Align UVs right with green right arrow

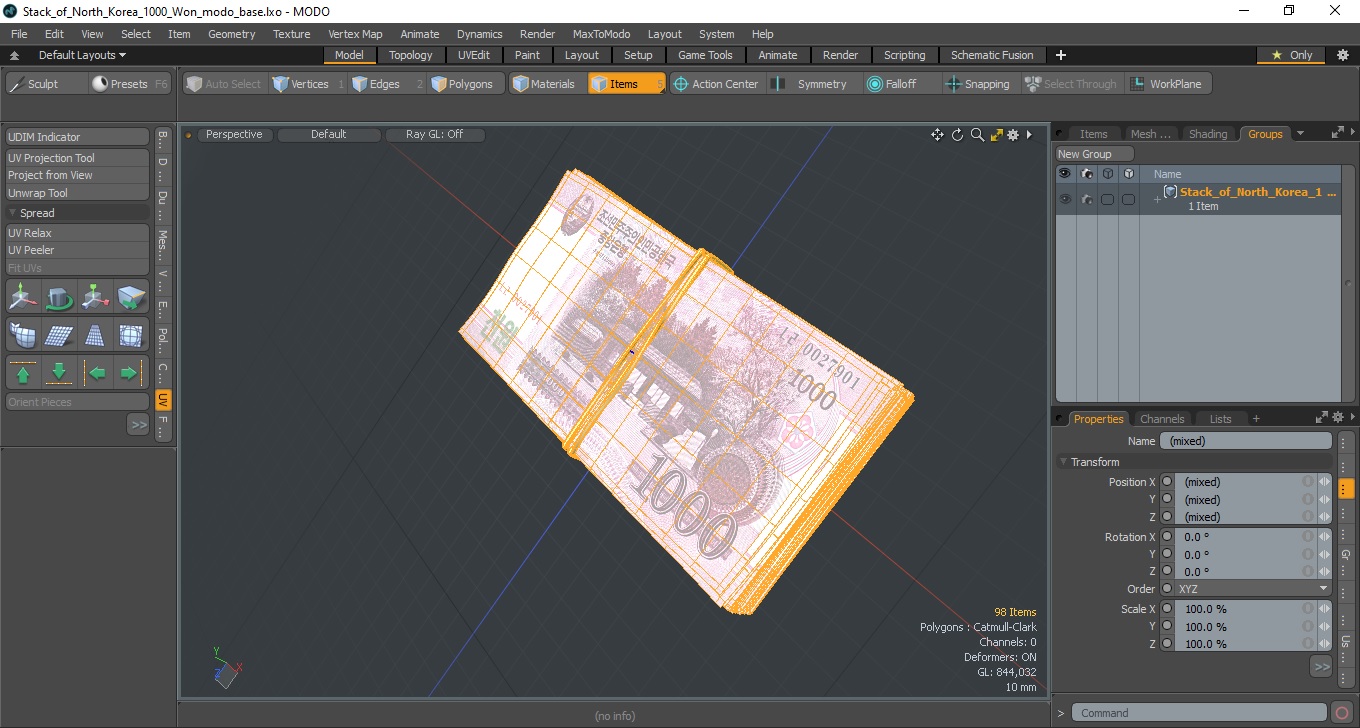pyautogui.click(x=131, y=373)
